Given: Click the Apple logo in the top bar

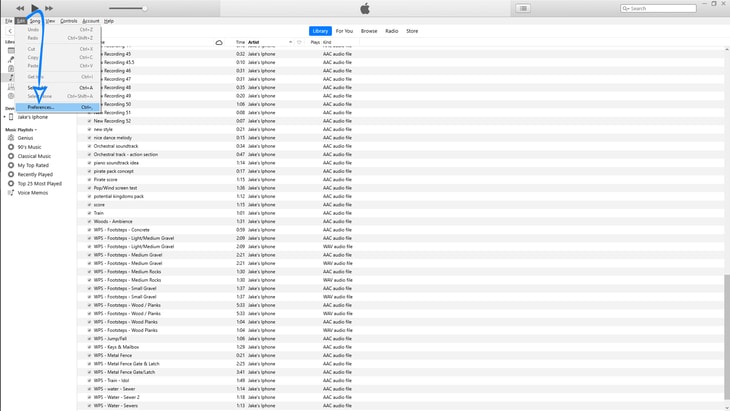Looking at the screenshot, I should [x=365, y=8].
